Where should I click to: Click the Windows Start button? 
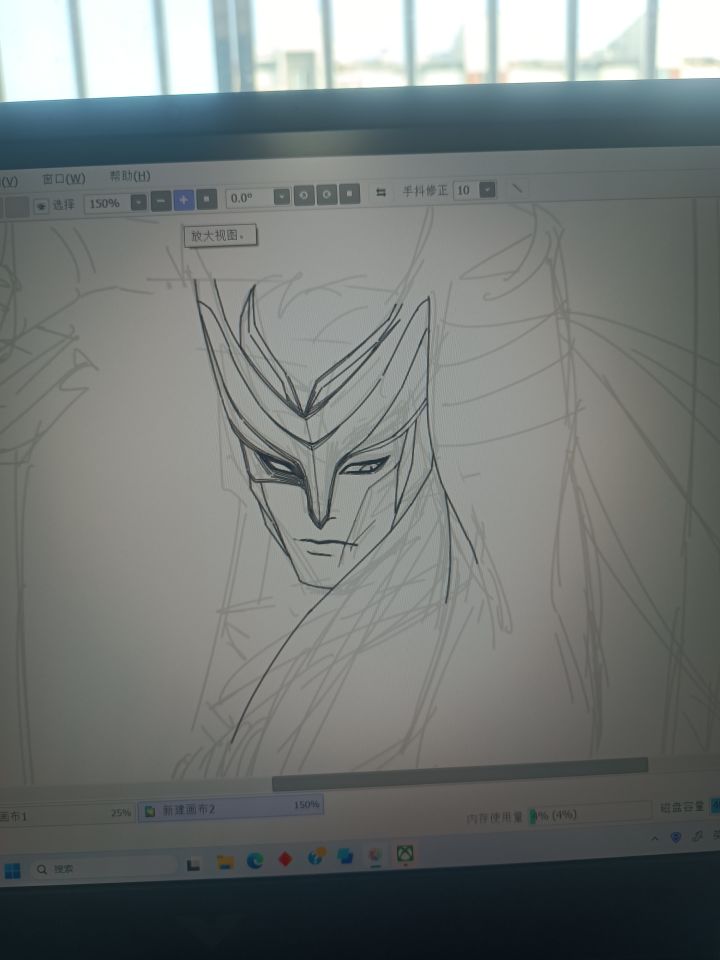(12, 870)
